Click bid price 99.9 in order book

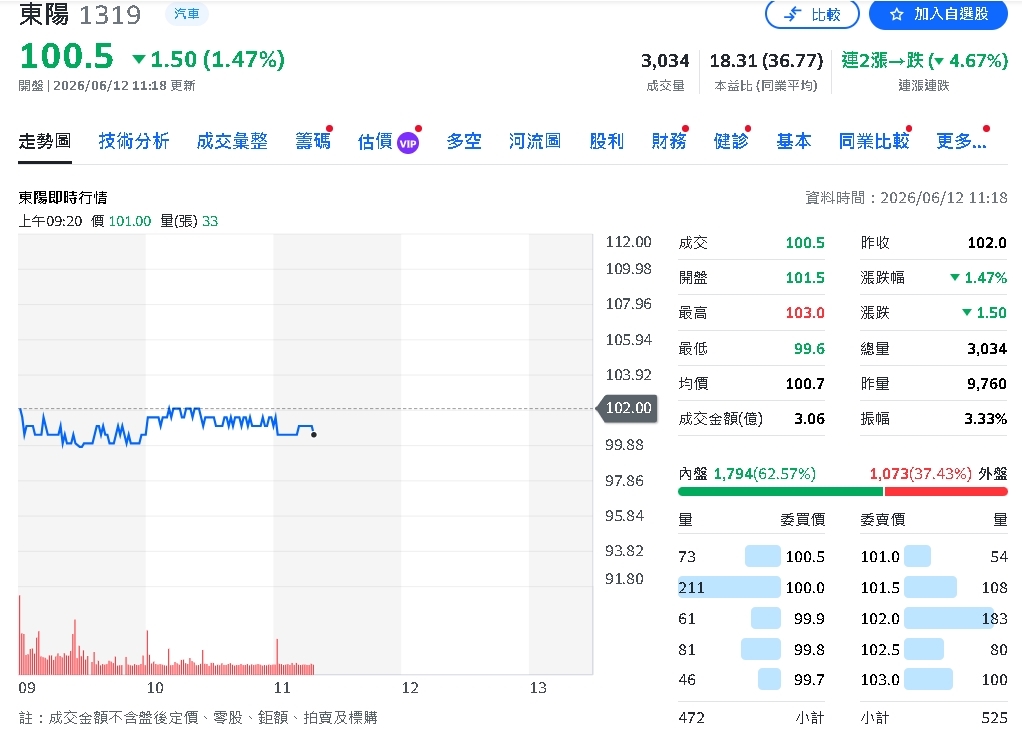(809, 619)
